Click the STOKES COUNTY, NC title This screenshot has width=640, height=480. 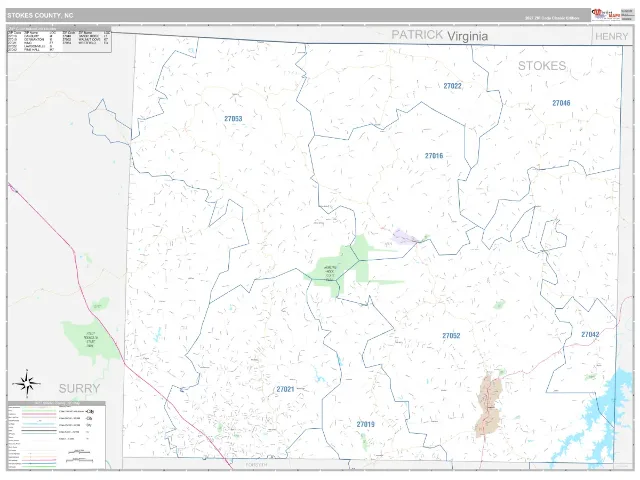tap(40, 16)
